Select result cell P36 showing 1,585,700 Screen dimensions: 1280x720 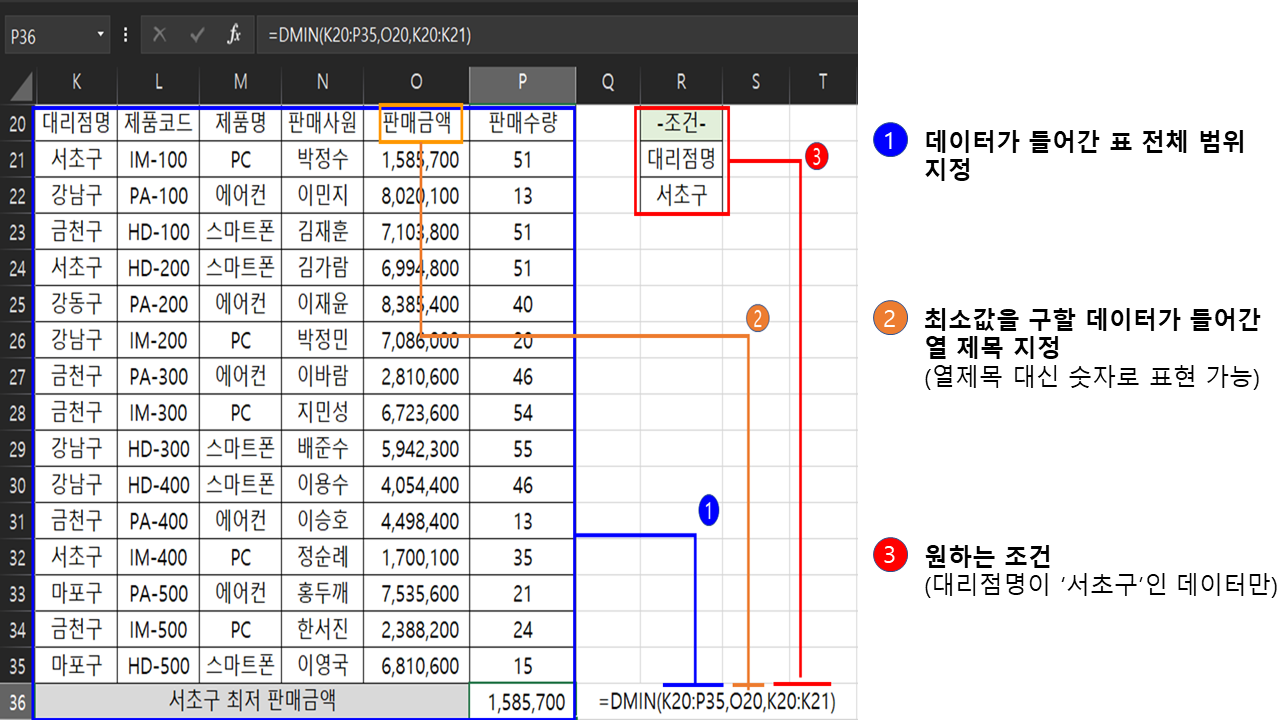[x=523, y=702]
